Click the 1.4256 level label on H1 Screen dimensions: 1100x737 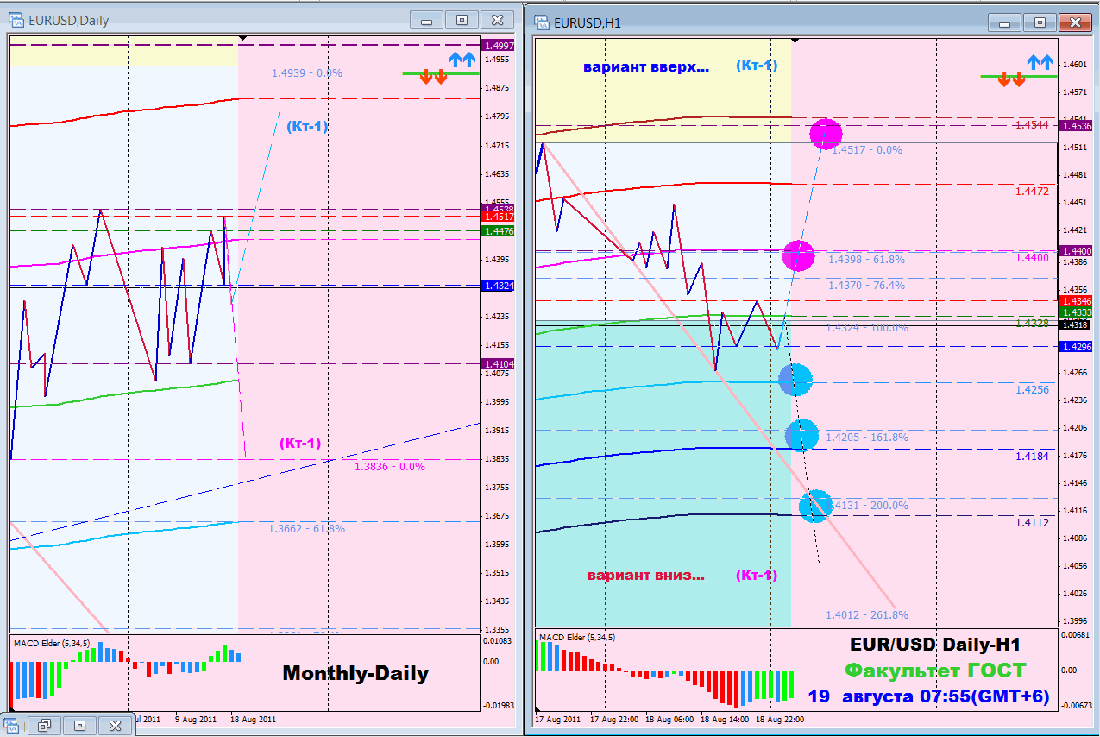click(1032, 390)
